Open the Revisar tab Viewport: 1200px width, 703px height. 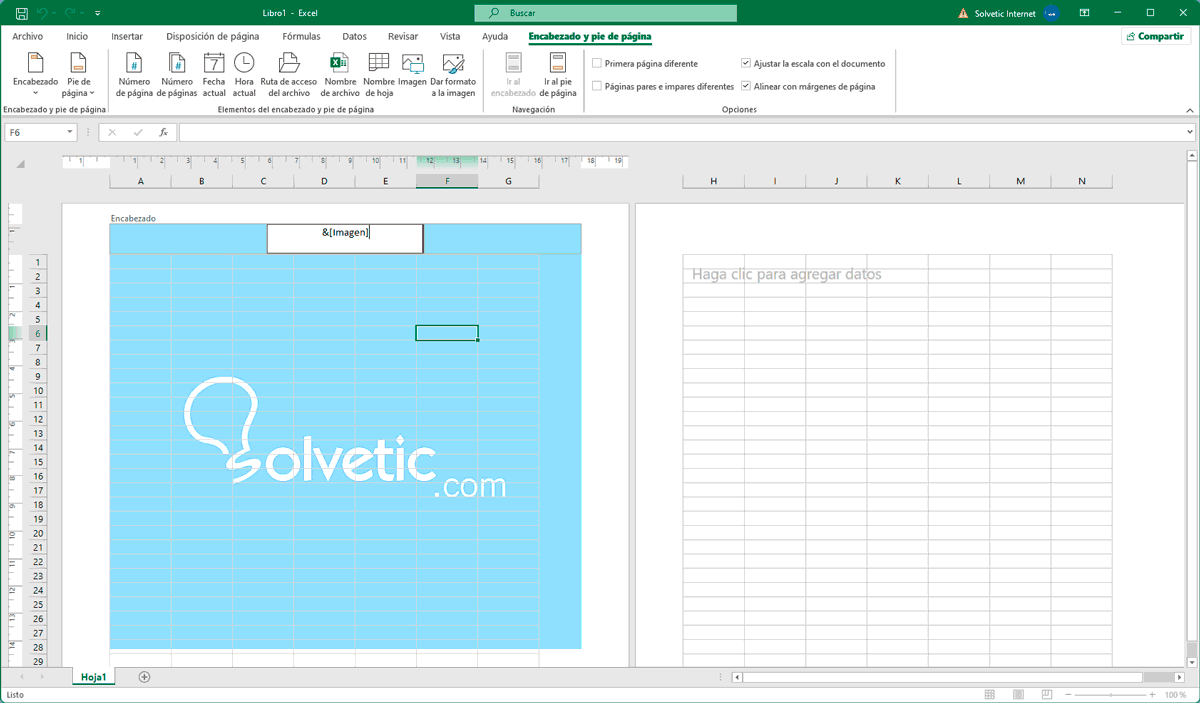pos(403,36)
